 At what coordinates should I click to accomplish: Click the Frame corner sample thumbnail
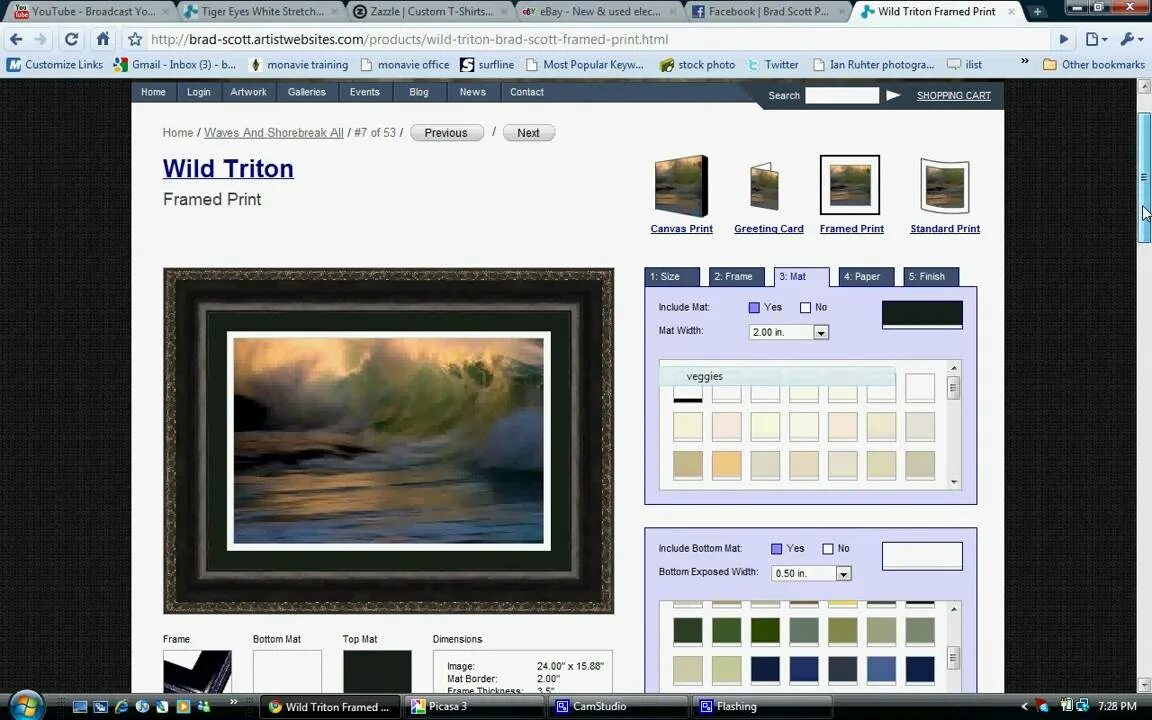click(x=197, y=672)
